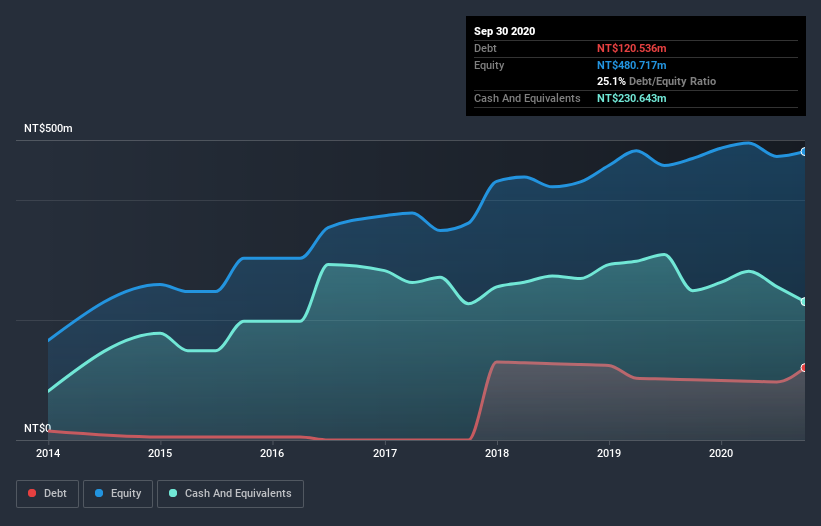Select the 2018 x-axis label

pos(497,453)
